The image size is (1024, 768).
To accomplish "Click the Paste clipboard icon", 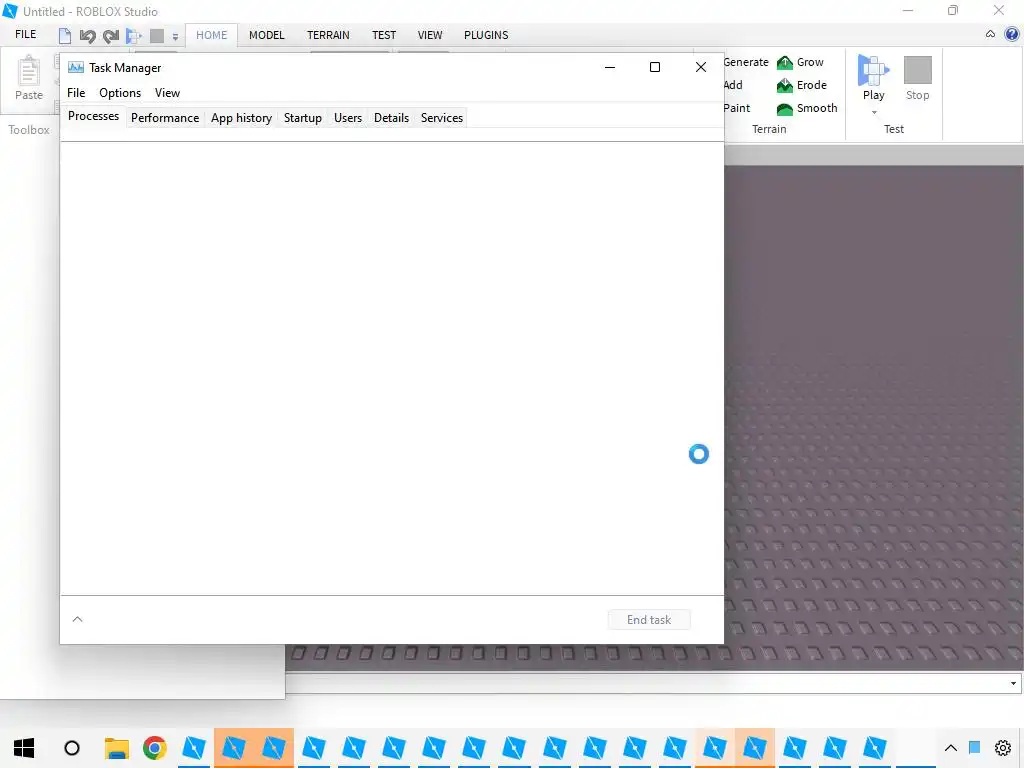I will click(29, 71).
